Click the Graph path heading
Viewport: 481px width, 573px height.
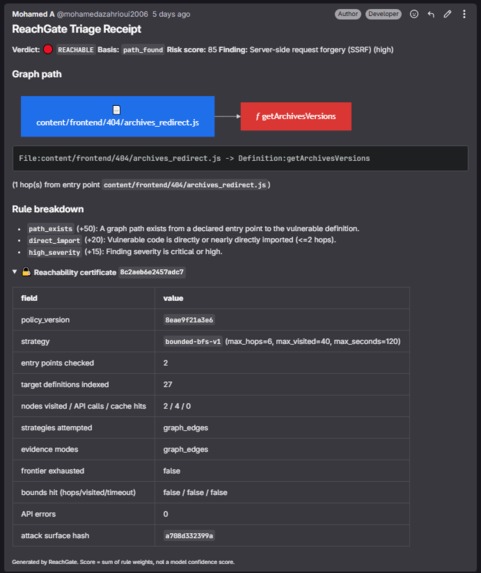[x=37, y=74]
